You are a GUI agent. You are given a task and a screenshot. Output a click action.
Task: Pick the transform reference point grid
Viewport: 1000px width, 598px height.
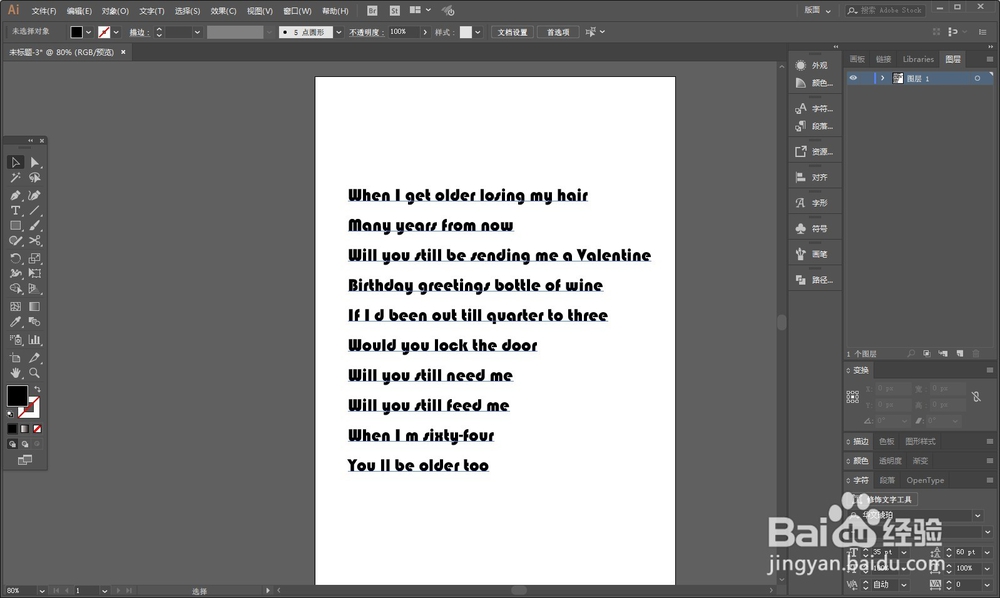853,397
